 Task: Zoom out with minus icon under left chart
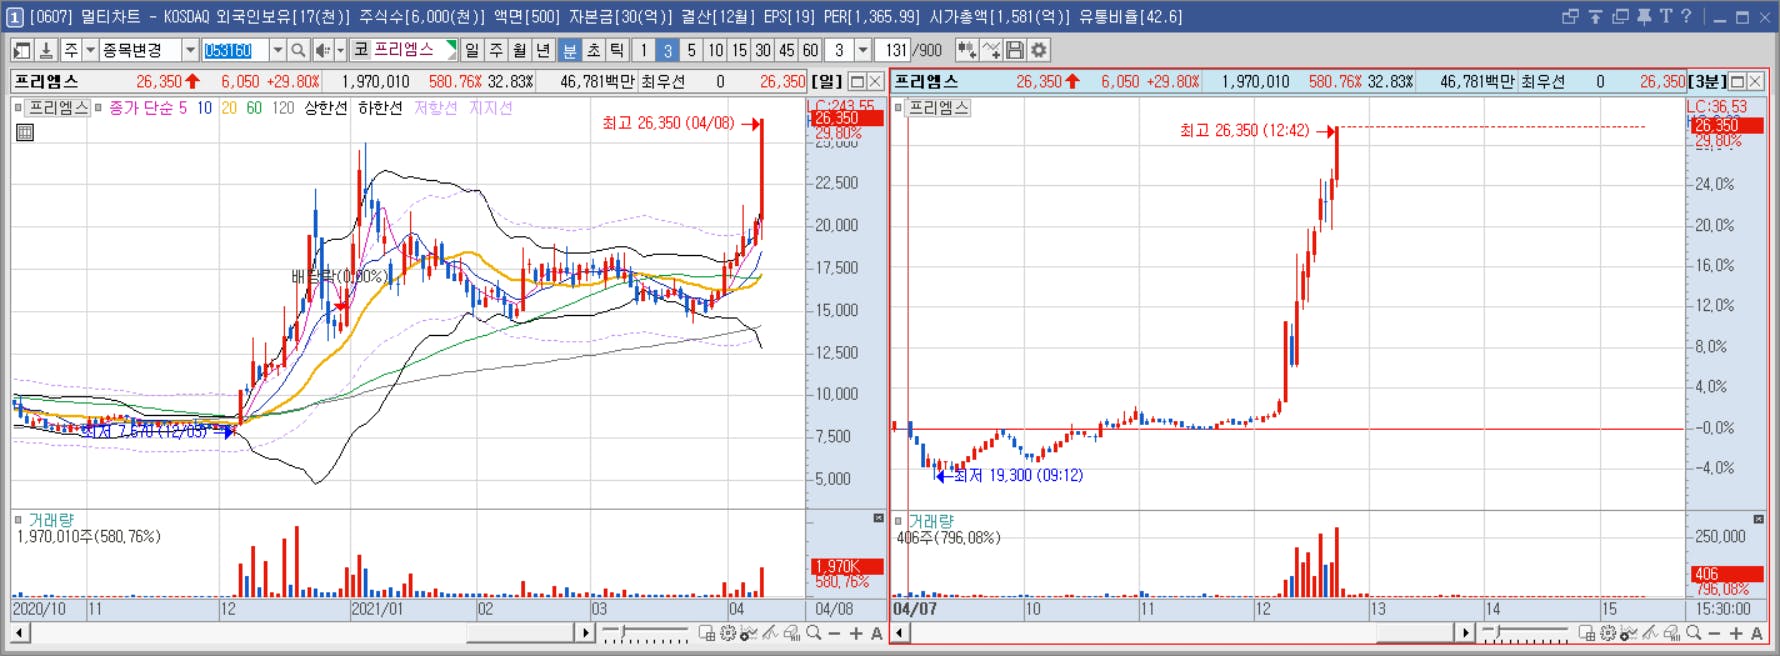tap(834, 633)
